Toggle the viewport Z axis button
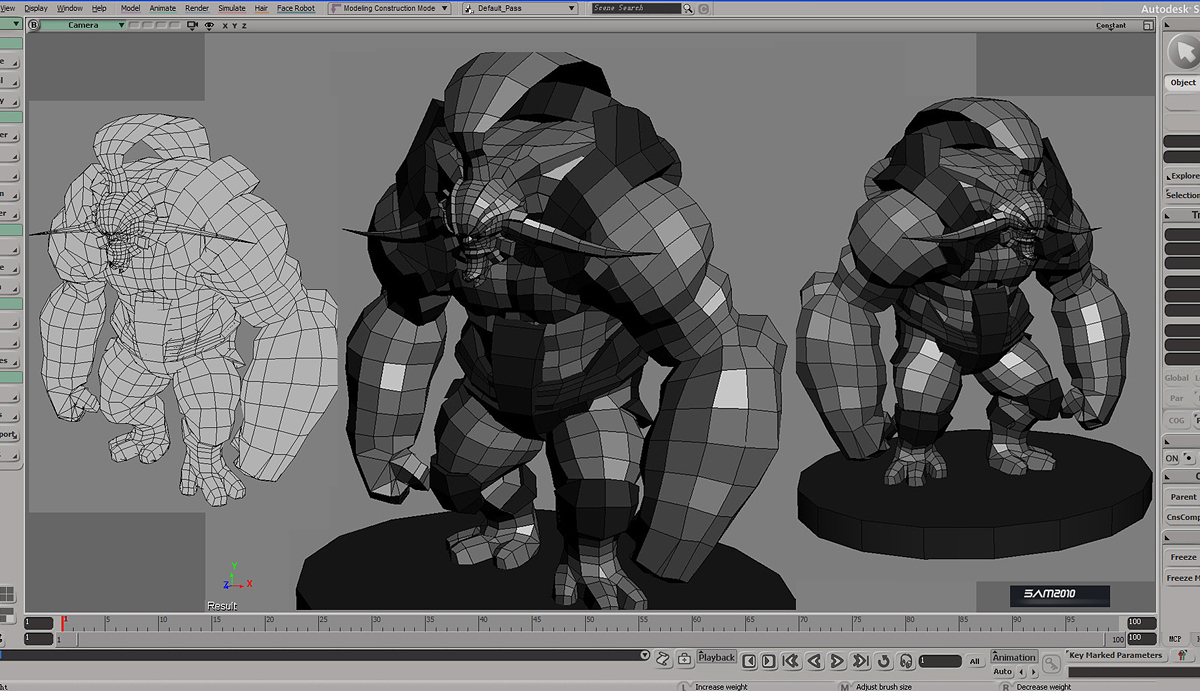Image resolution: width=1200 pixels, height=691 pixels. pyautogui.click(x=245, y=26)
